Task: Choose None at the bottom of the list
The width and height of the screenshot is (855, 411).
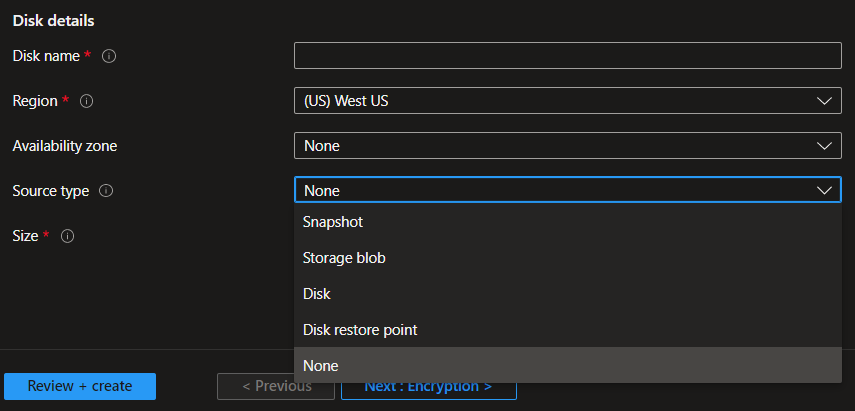Action: pyautogui.click(x=568, y=365)
